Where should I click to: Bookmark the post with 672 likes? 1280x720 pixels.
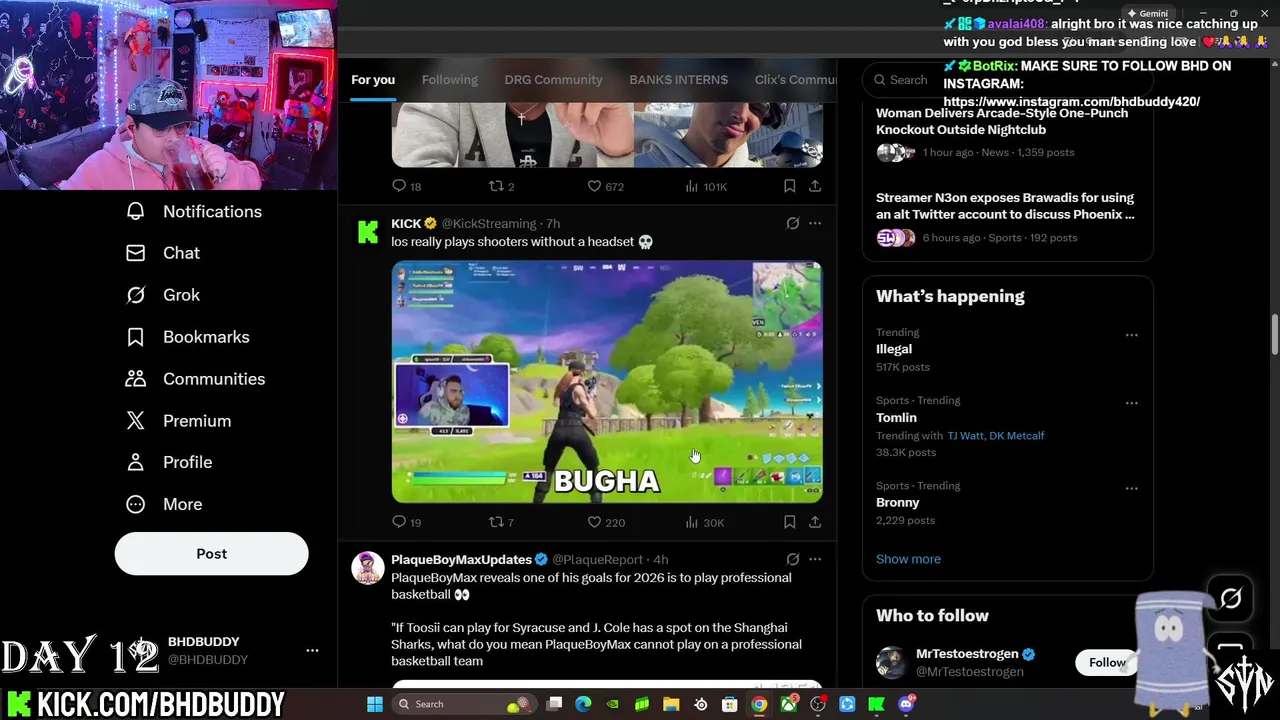point(789,186)
